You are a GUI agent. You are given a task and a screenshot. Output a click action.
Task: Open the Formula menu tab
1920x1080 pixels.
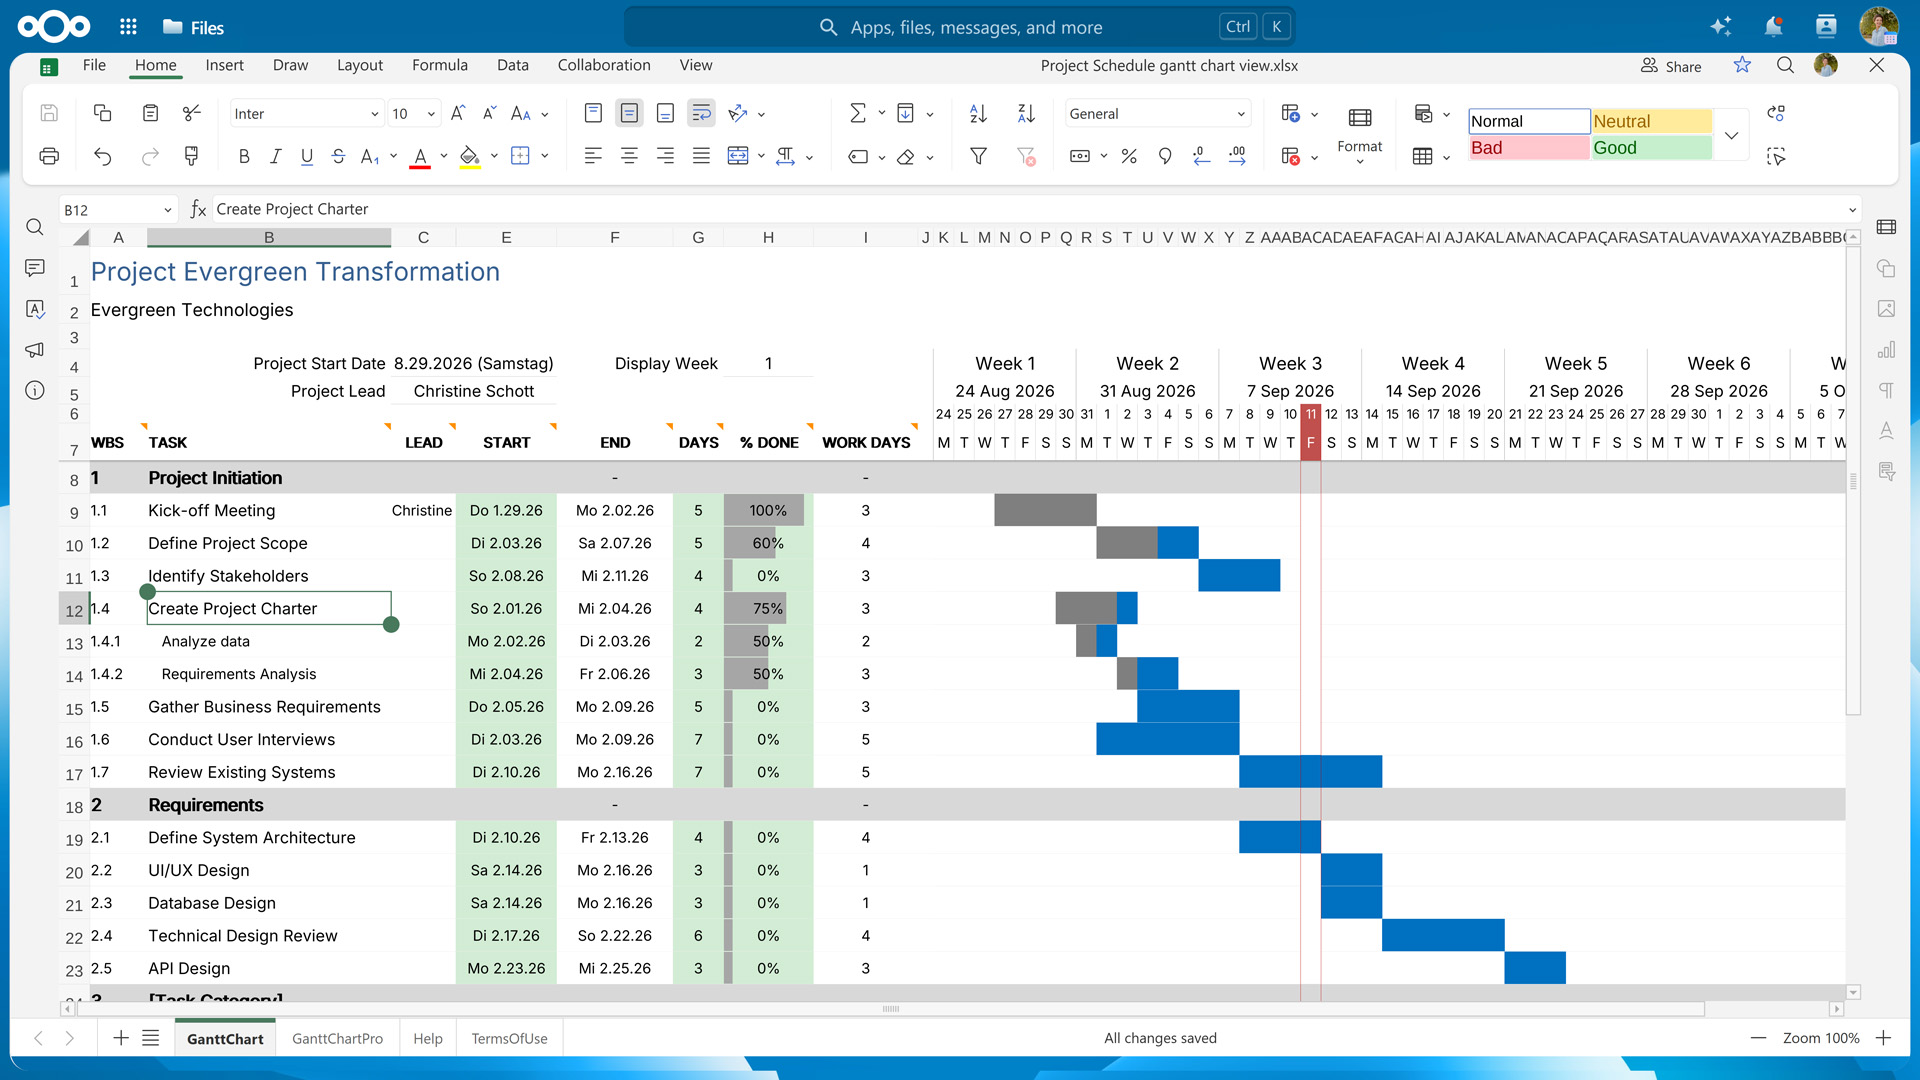click(x=439, y=65)
